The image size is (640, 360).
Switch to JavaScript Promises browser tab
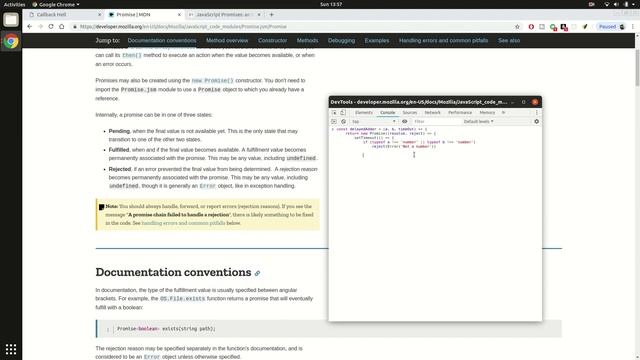[x=224, y=15]
